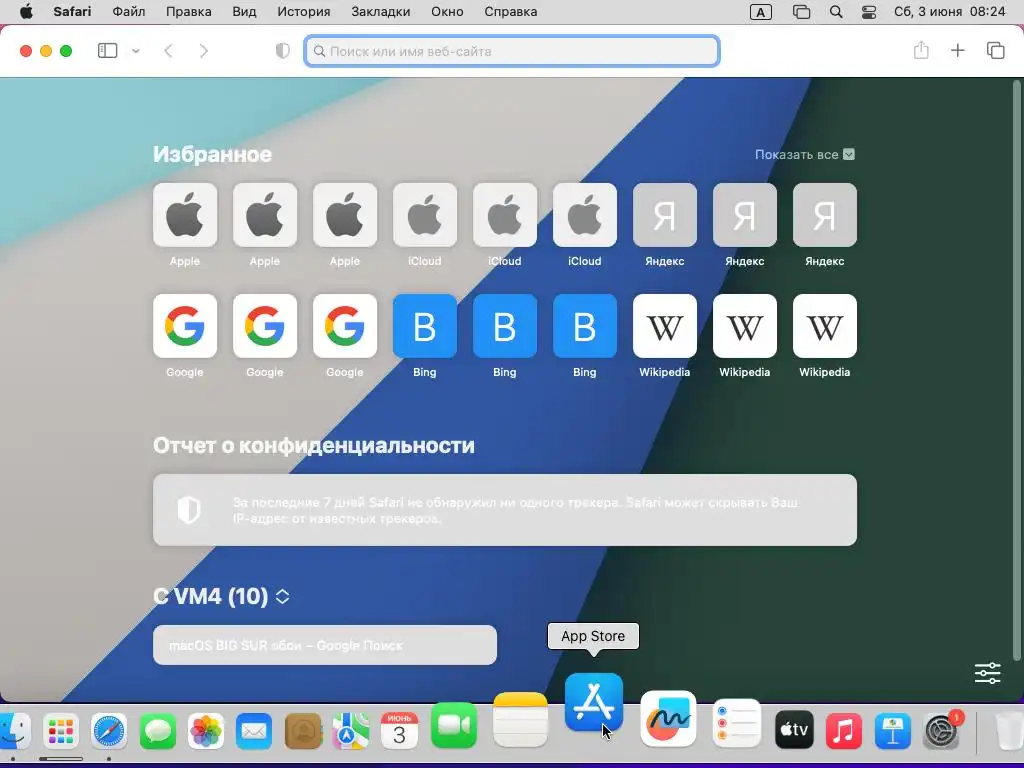Toggle the Safari sidebar button
The image size is (1024, 768).
click(107, 51)
